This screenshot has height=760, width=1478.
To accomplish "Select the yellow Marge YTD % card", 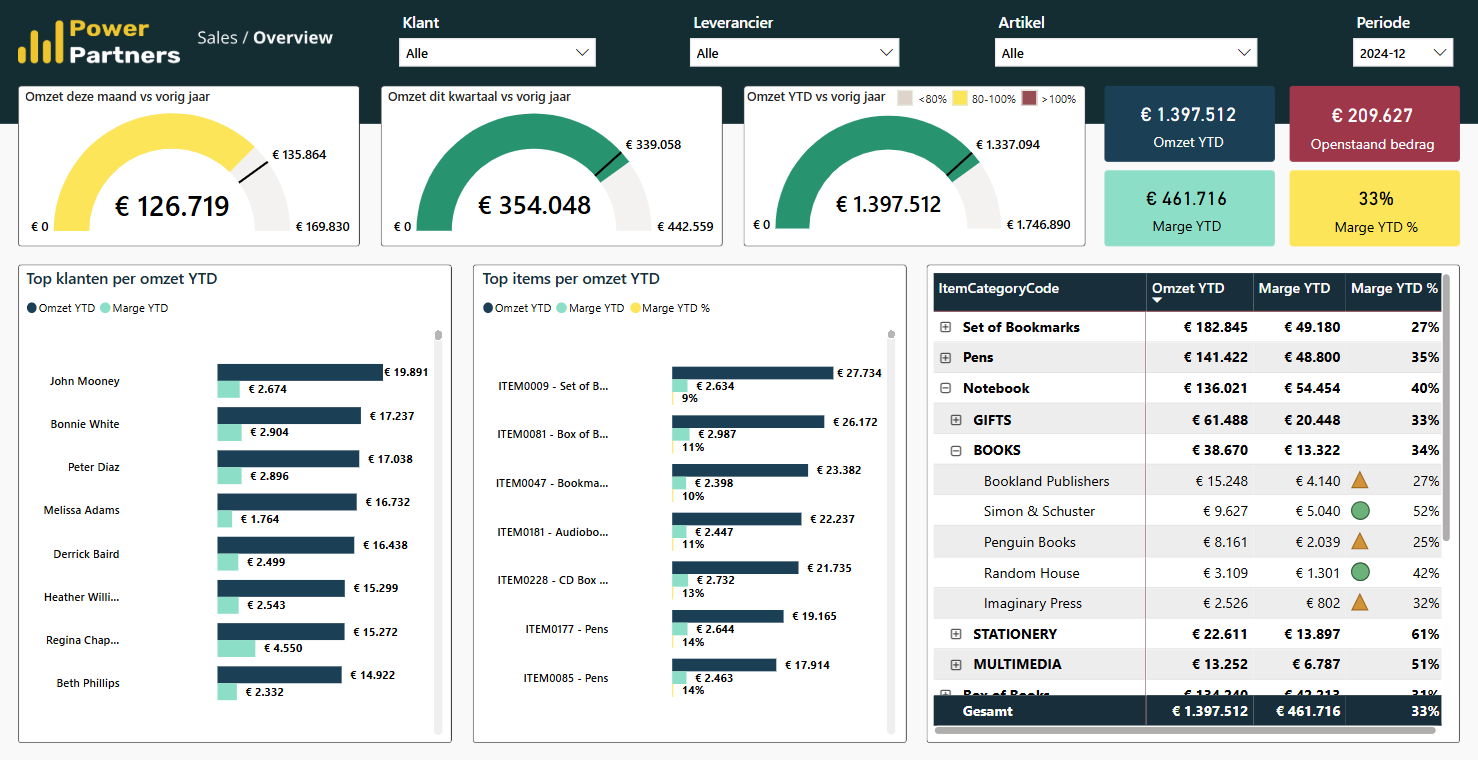I will (1374, 208).
